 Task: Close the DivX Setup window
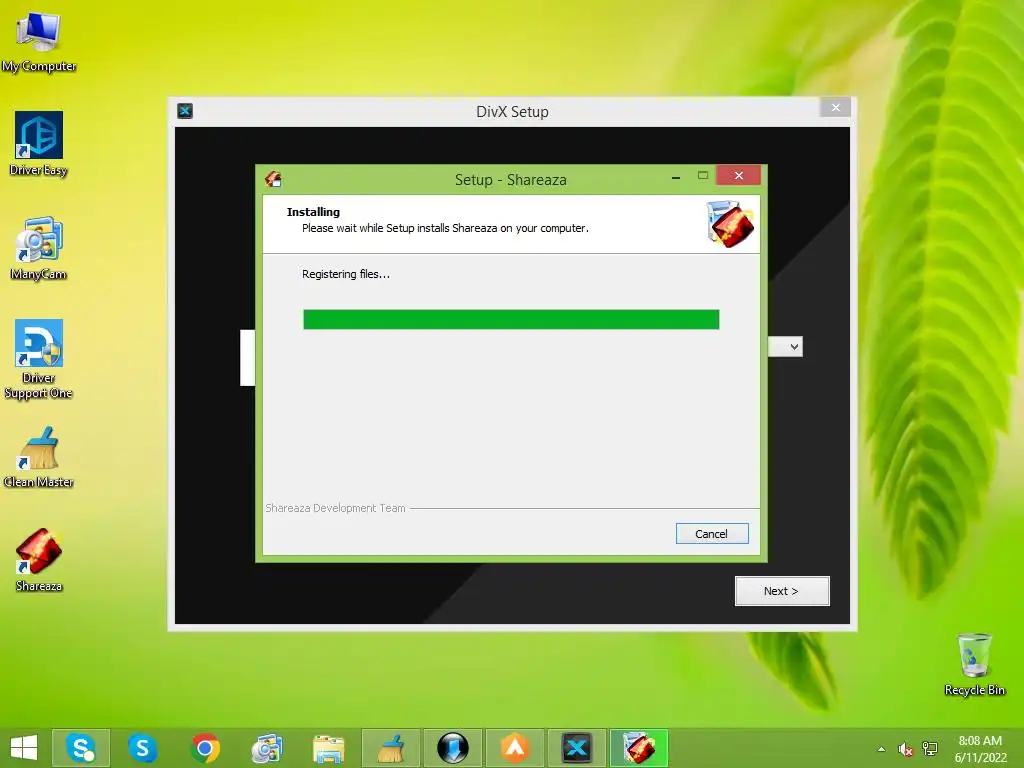point(835,108)
